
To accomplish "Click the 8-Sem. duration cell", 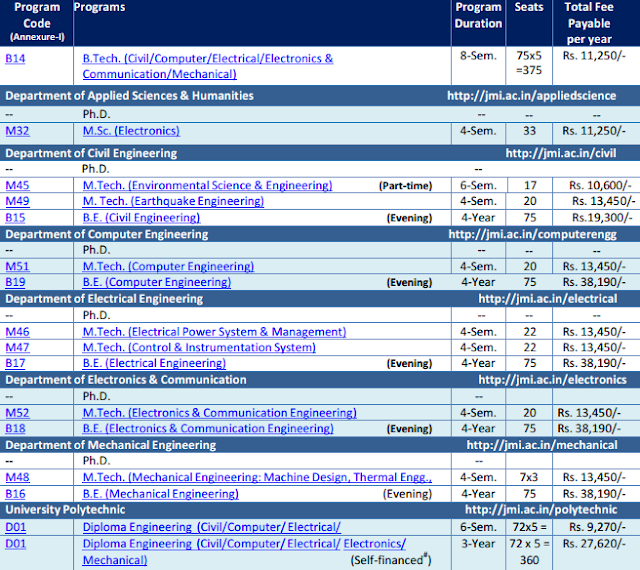I will pos(478,56).
